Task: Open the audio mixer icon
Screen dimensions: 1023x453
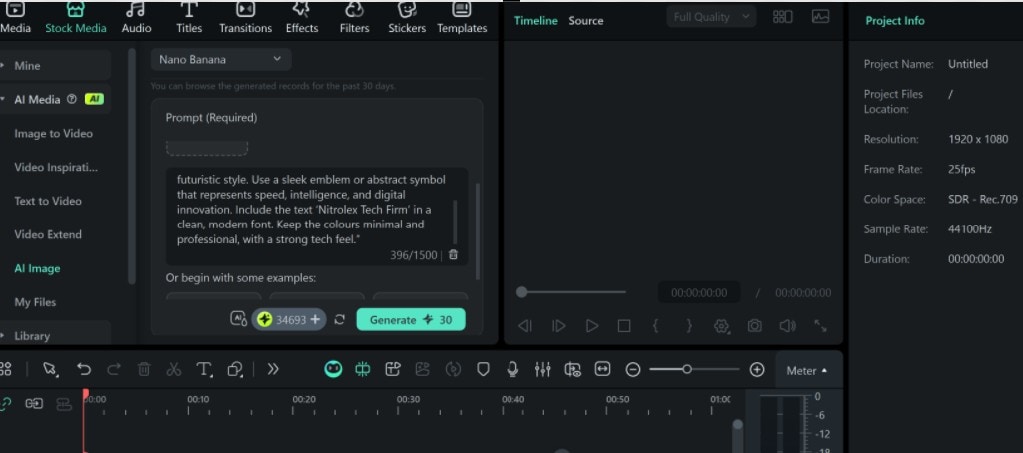Action: [x=542, y=369]
